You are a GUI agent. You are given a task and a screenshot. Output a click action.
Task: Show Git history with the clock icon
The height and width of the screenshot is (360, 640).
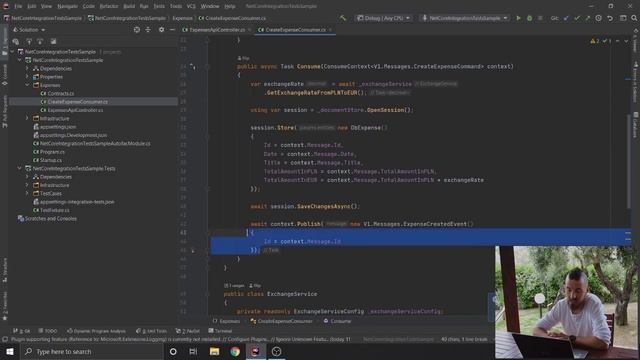(598, 18)
